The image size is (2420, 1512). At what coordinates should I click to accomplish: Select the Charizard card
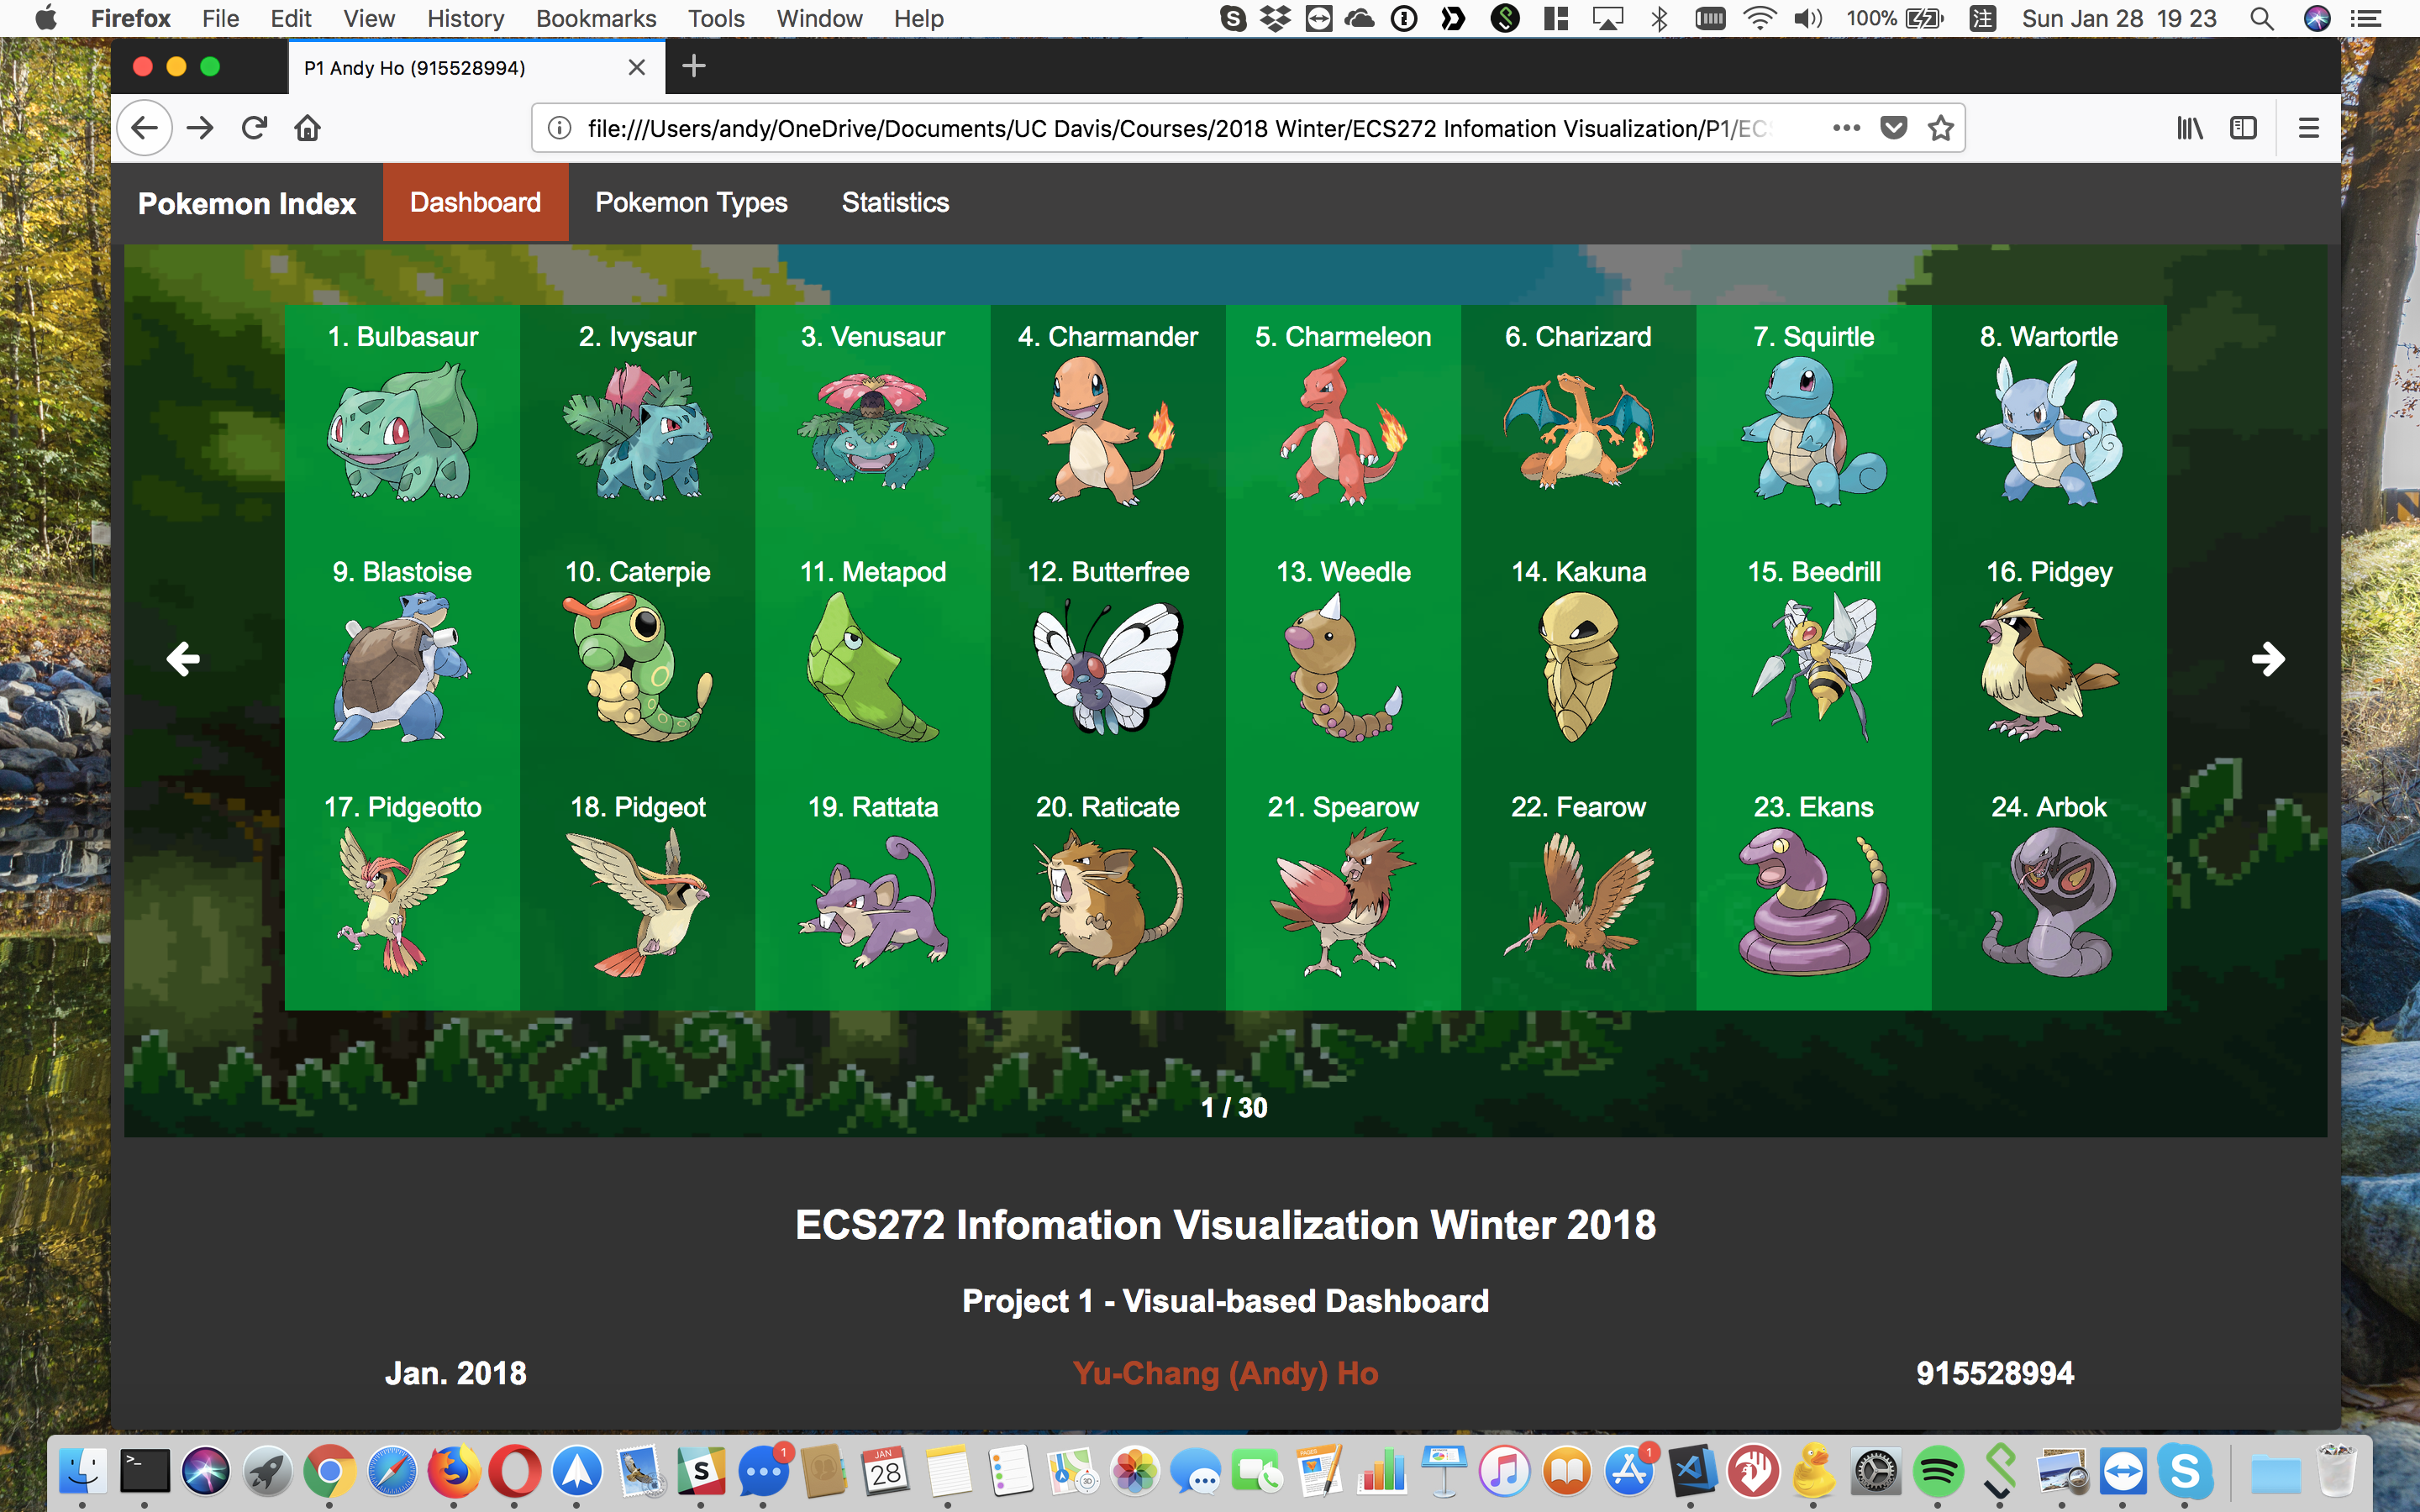[1578, 422]
